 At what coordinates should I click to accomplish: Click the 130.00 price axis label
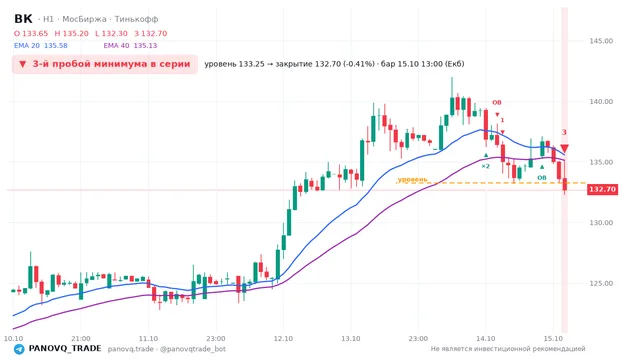point(601,223)
